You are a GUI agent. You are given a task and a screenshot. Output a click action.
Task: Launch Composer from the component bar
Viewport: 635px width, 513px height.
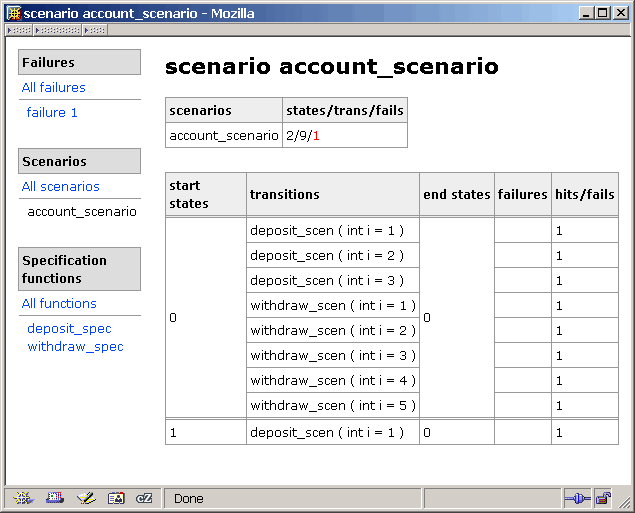tap(86, 498)
